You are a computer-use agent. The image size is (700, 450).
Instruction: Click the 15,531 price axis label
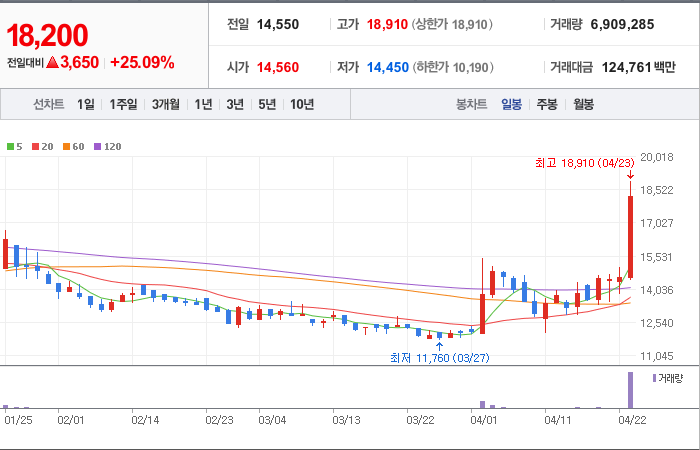tap(657, 257)
